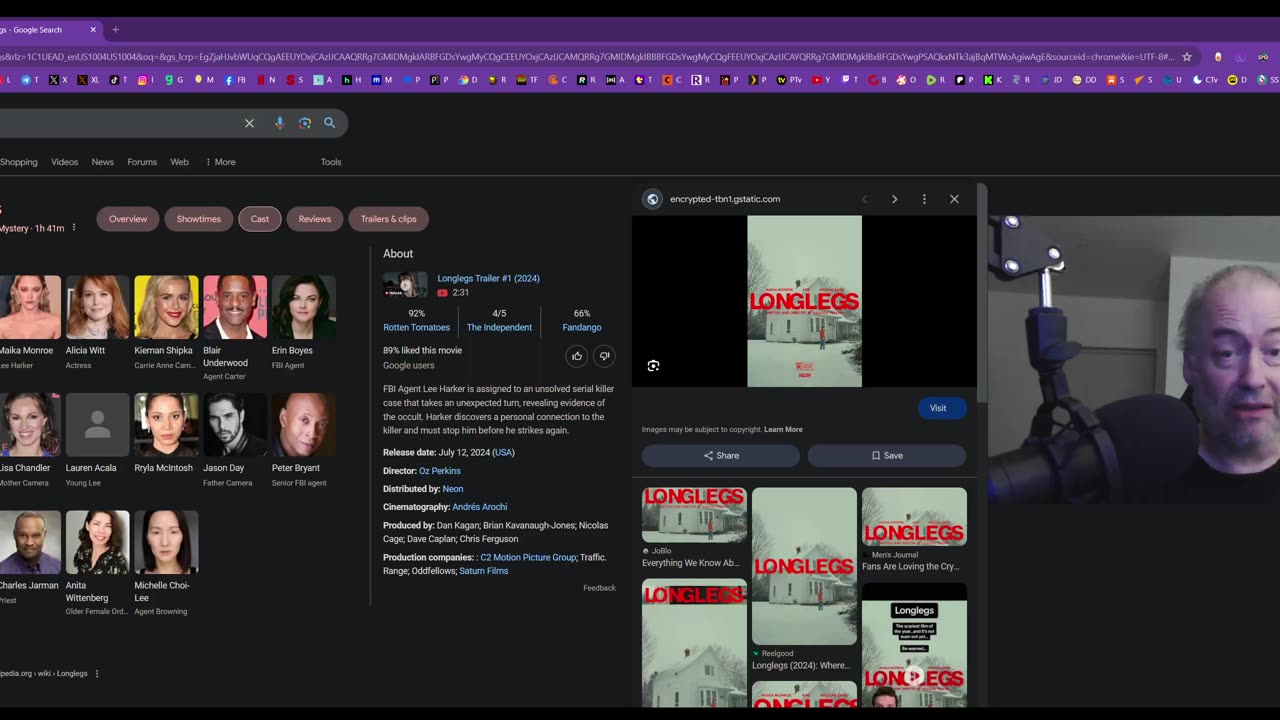Start voice search with the microphone icon
Screen dimensions: 1280x720
click(279, 123)
